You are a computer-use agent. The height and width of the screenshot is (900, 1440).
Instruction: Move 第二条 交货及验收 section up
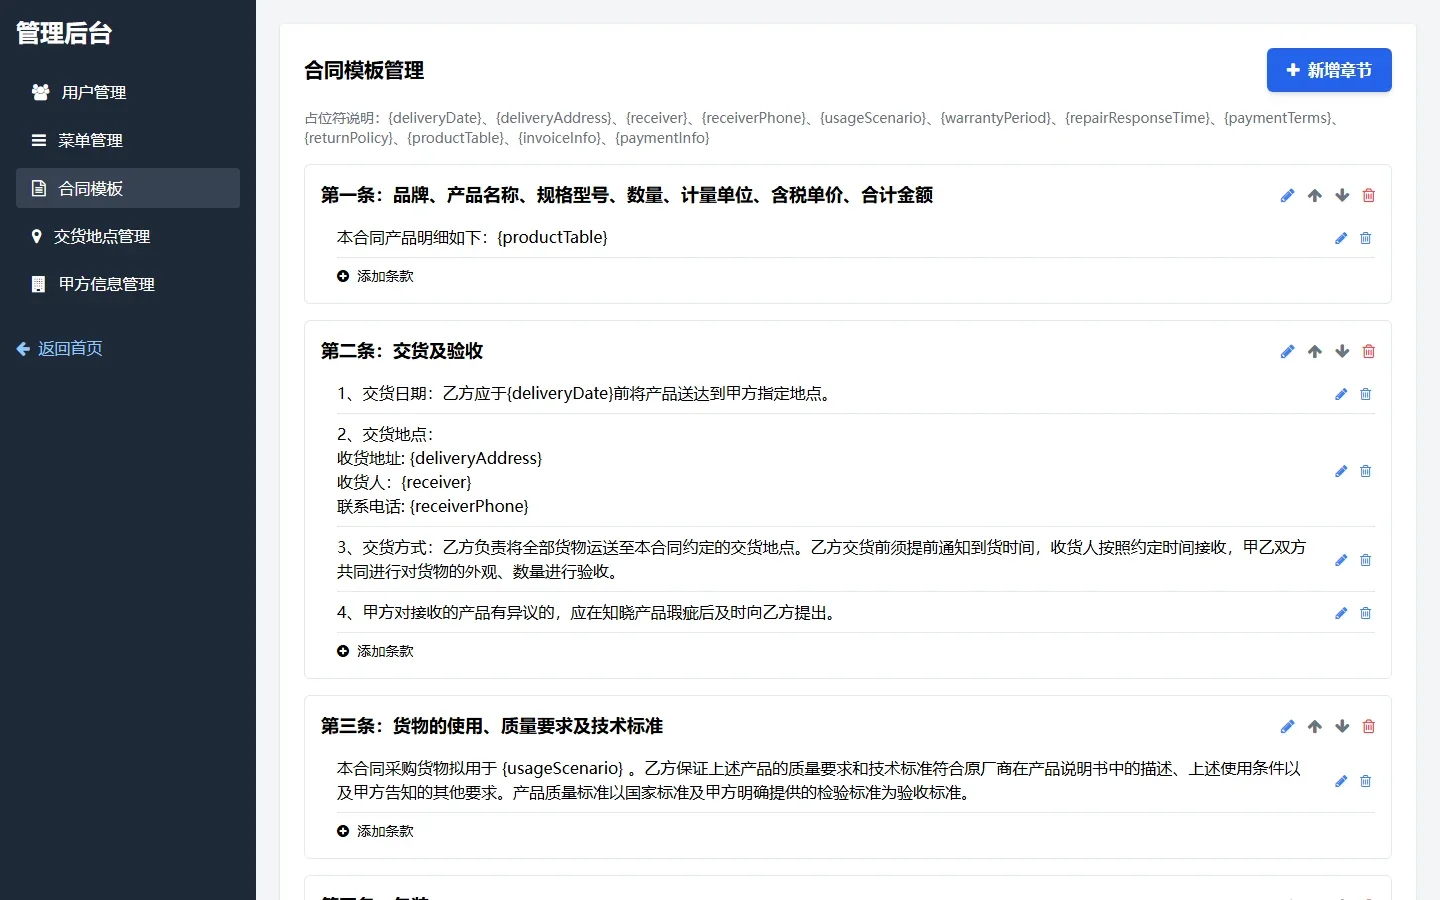coord(1315,352)
